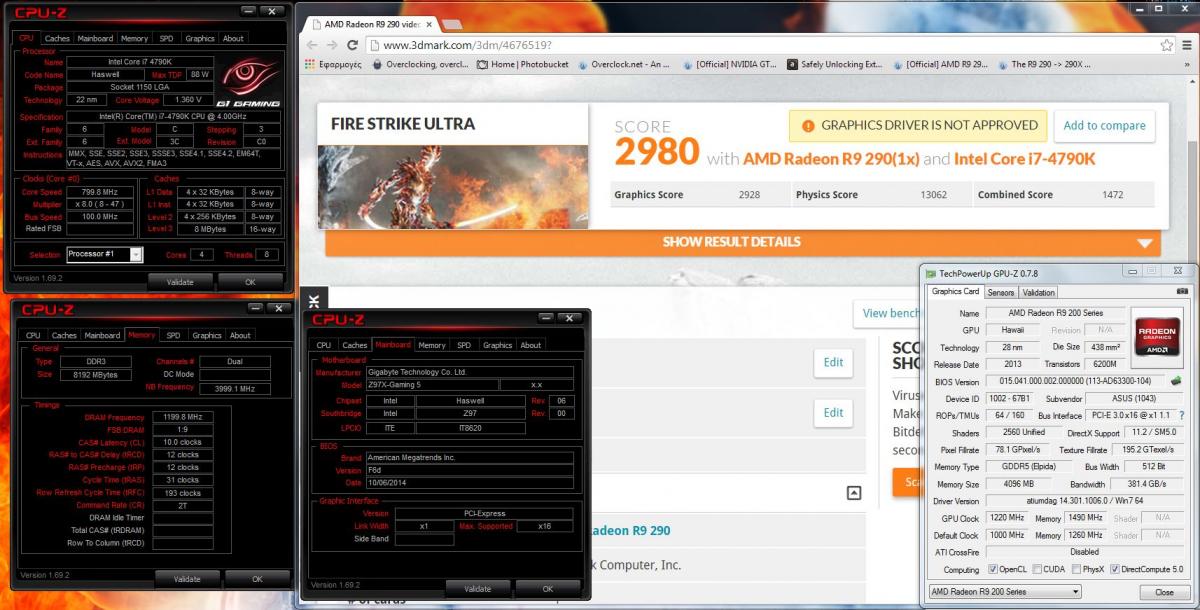Screen dimensions: 1200x610
Task: Open the Overclocking, overcl... bookmark
Action: [x=420, y=65]
